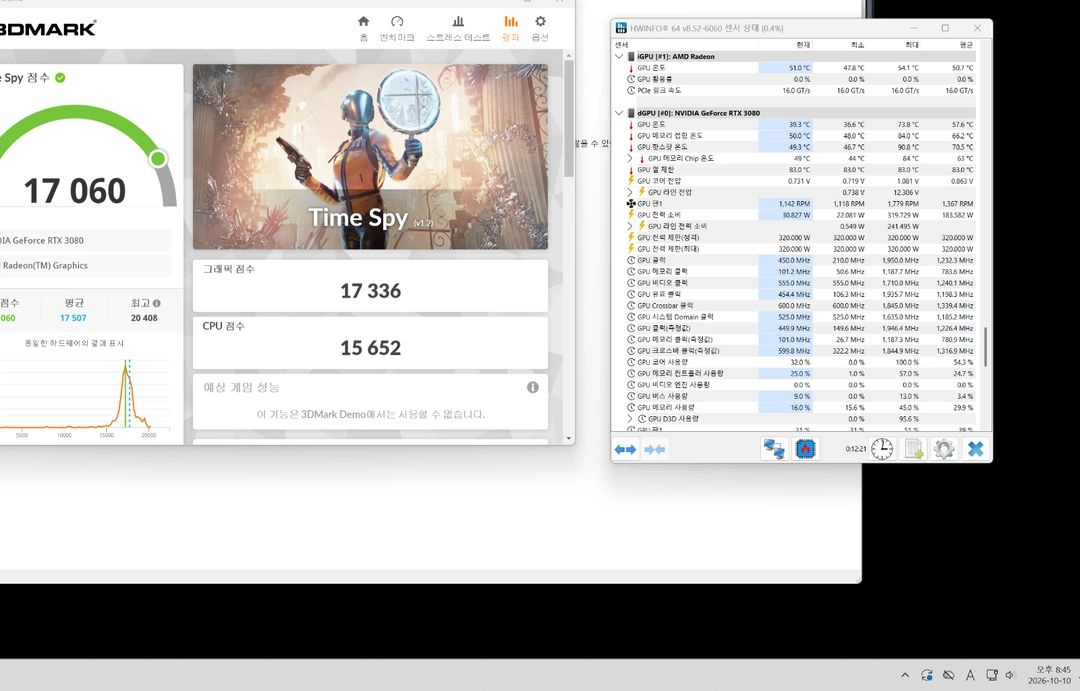Select the GPU 버스 사용량 row
The height and width of the screenshot is (691, 1080).
(x=799, y=396)
